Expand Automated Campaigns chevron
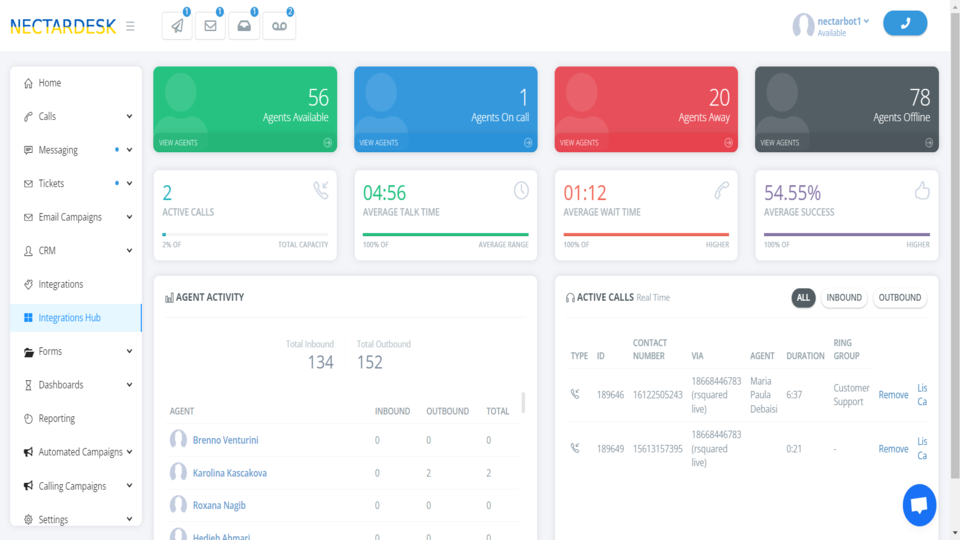This screenshot has width=960, height=540. point(129,452)
